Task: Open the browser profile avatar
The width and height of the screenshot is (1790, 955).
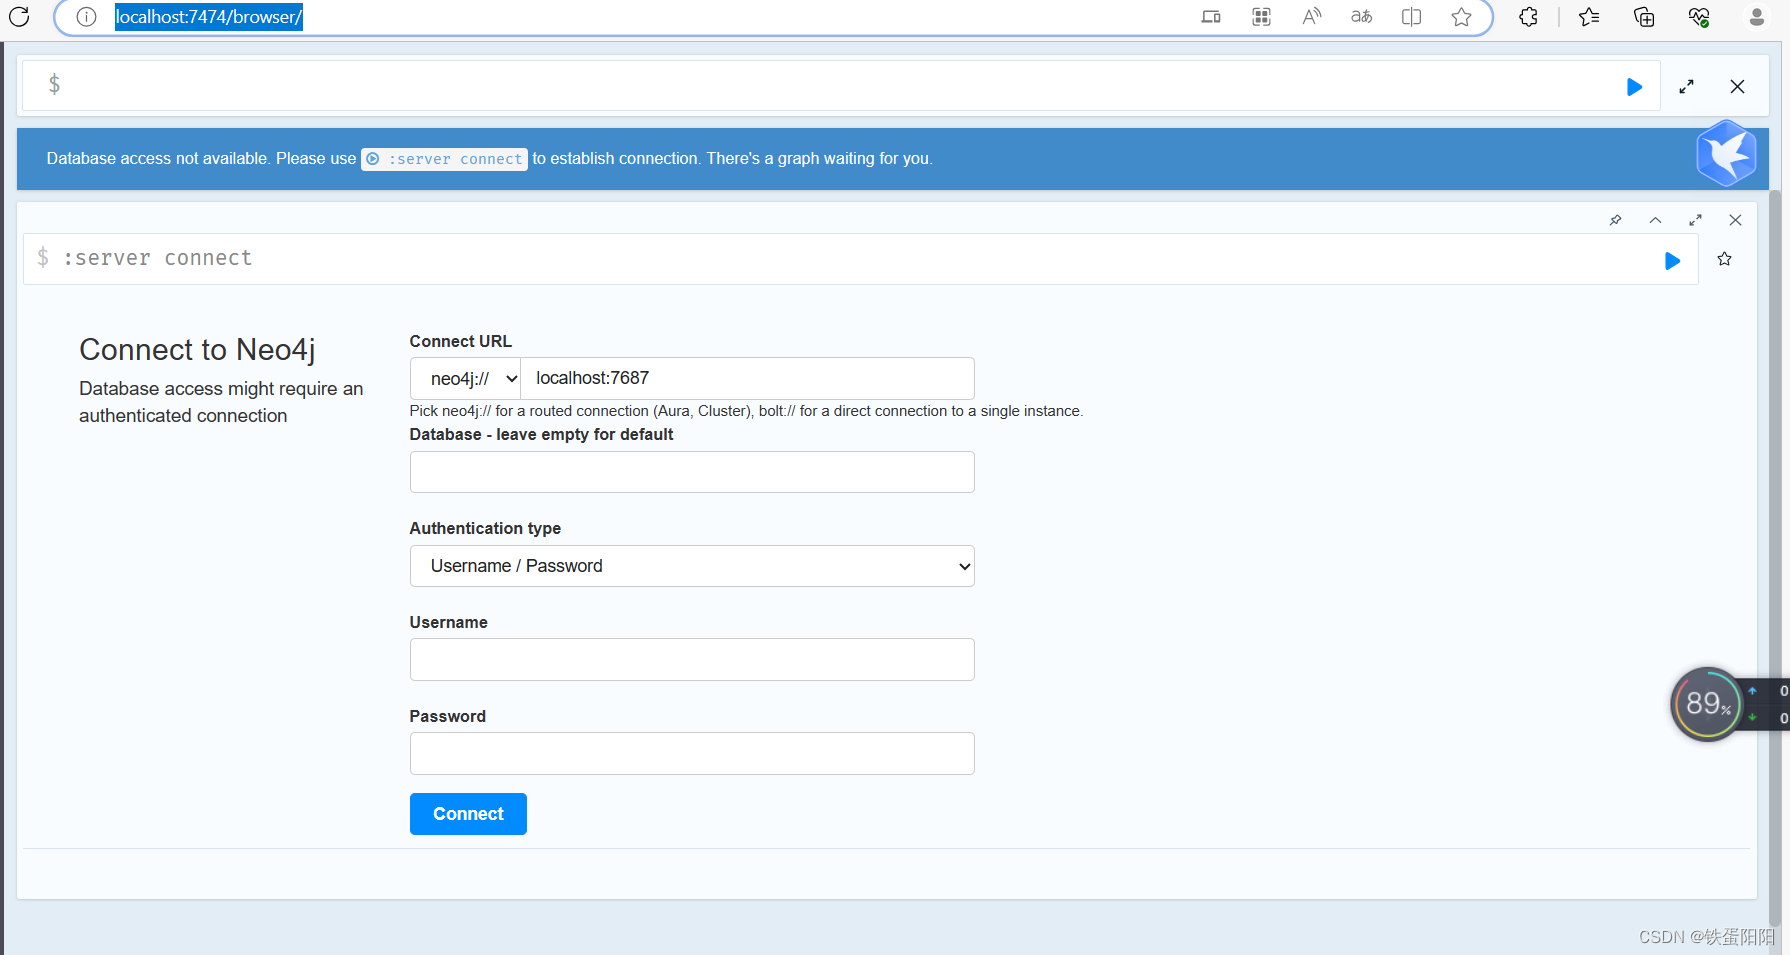Action: [x=1757, y=17]
